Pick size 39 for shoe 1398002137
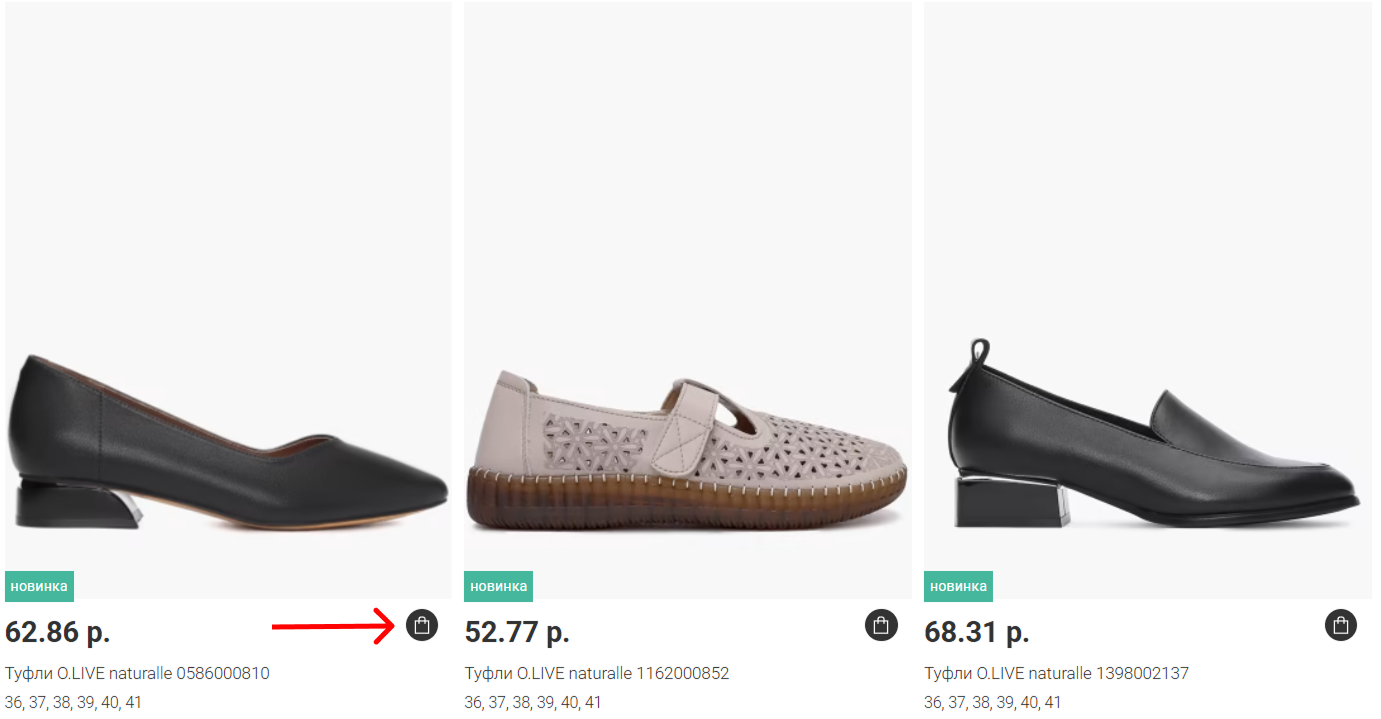This screenshot has width=1381, height=719. pos(1005,702)
